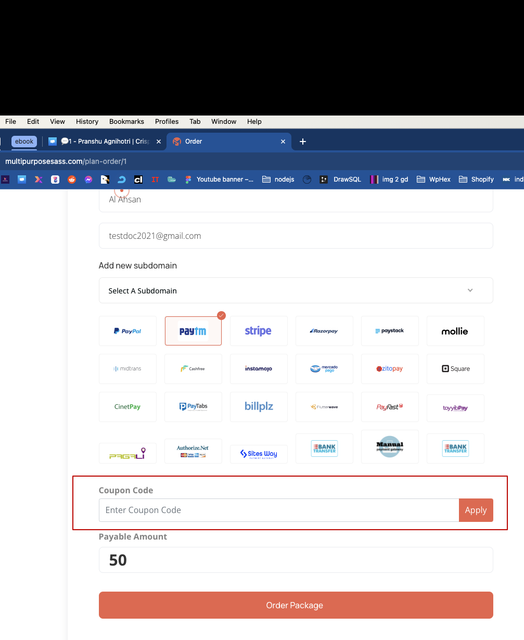Click the Apply coupon button
Viewport: 524px width, 640px height.
tap(476, 510)
